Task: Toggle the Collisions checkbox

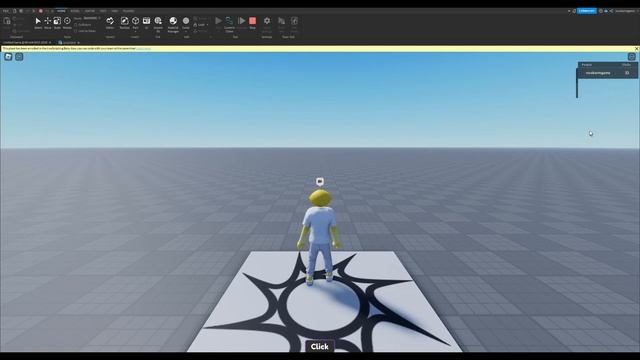Action: point(83,24)
